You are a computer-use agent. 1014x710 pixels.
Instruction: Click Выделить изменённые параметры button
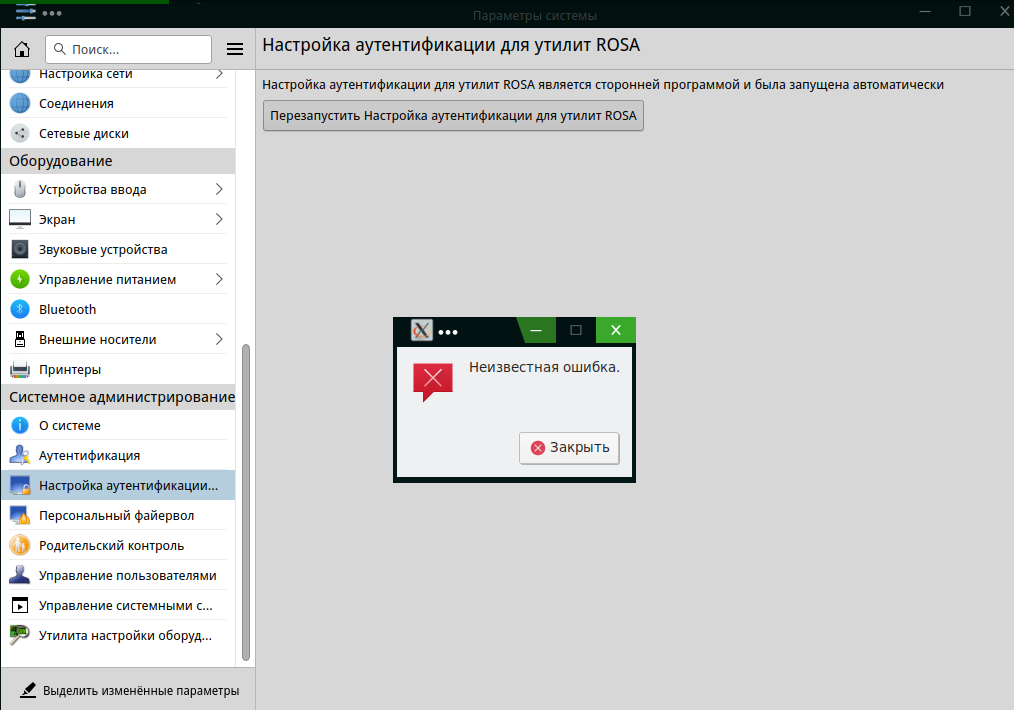[129, 690]
